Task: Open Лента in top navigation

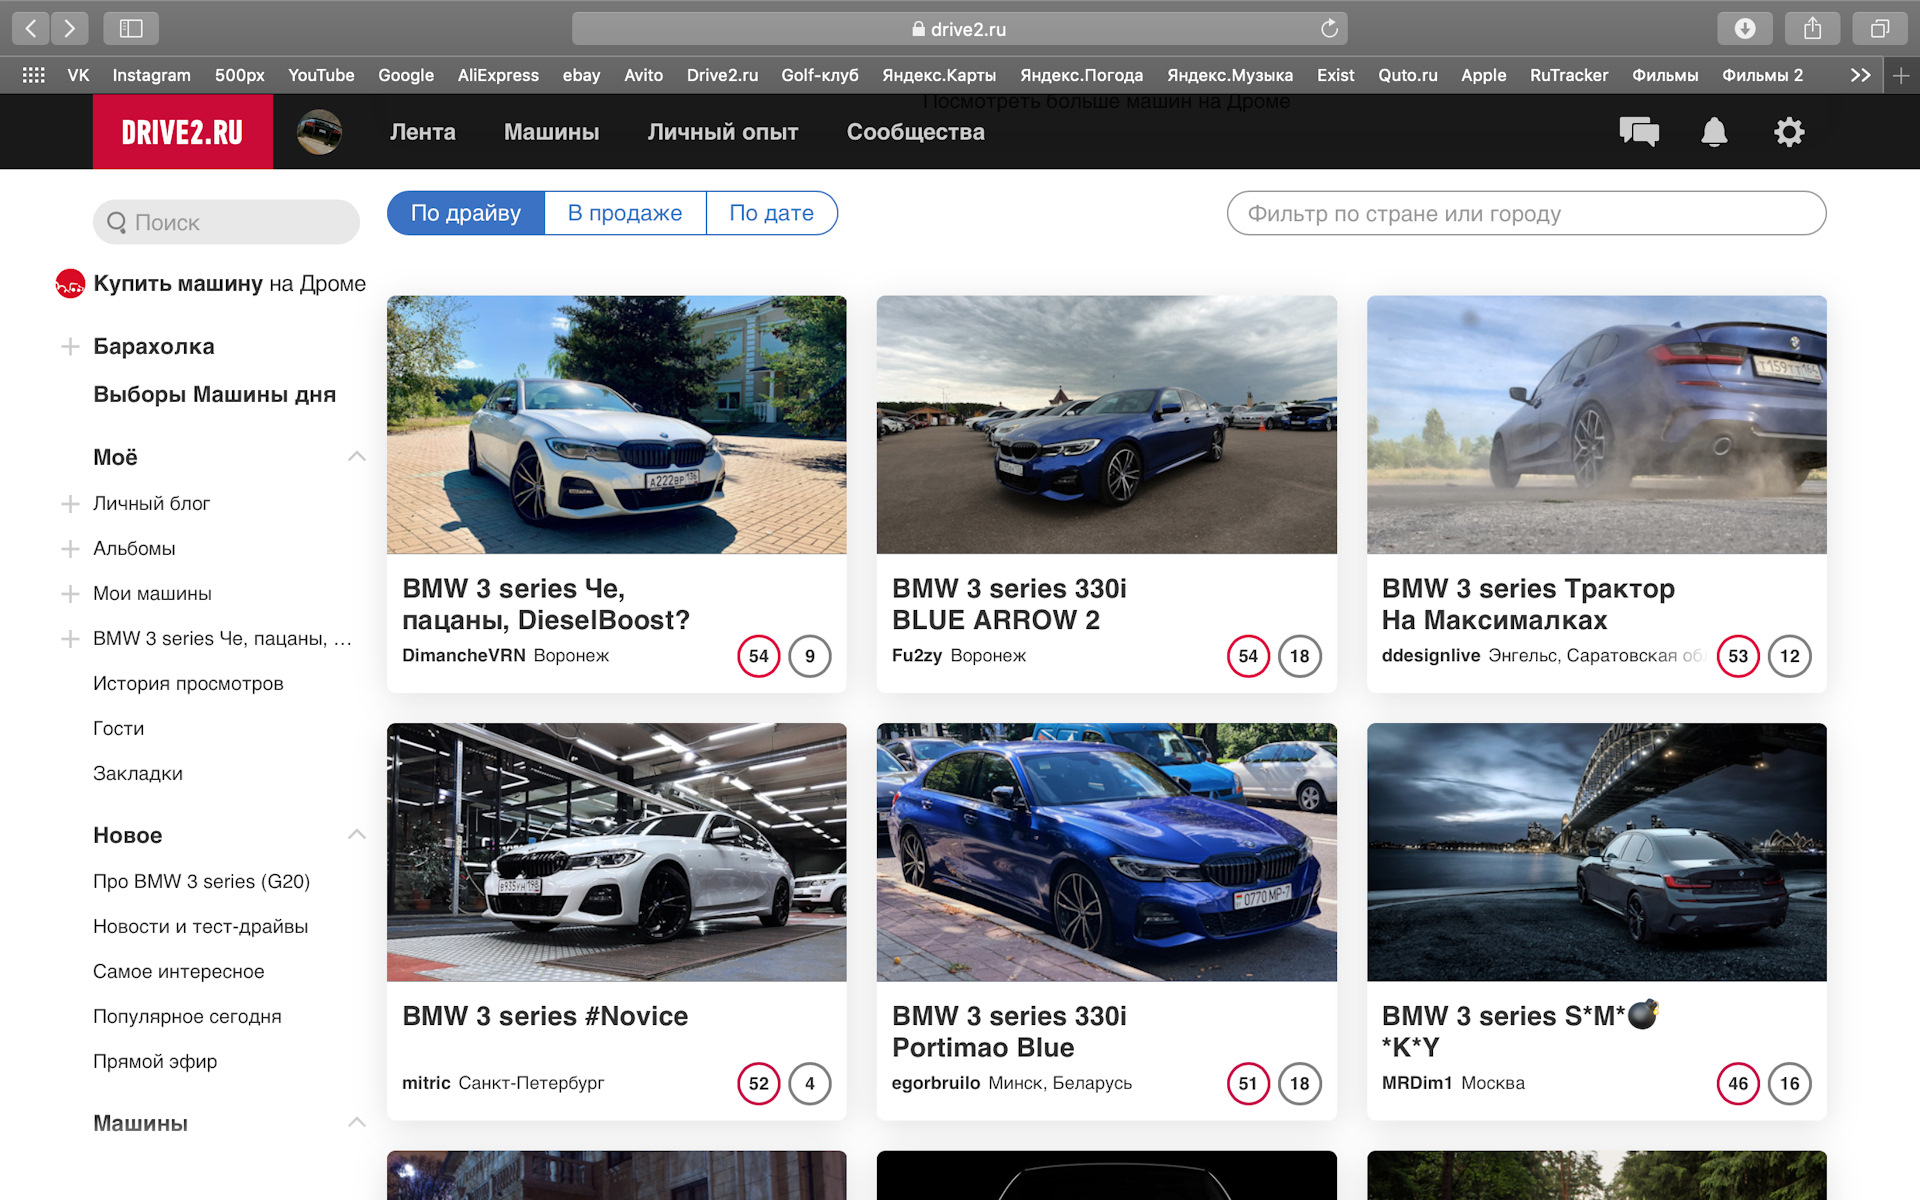Action: [422, 132]
